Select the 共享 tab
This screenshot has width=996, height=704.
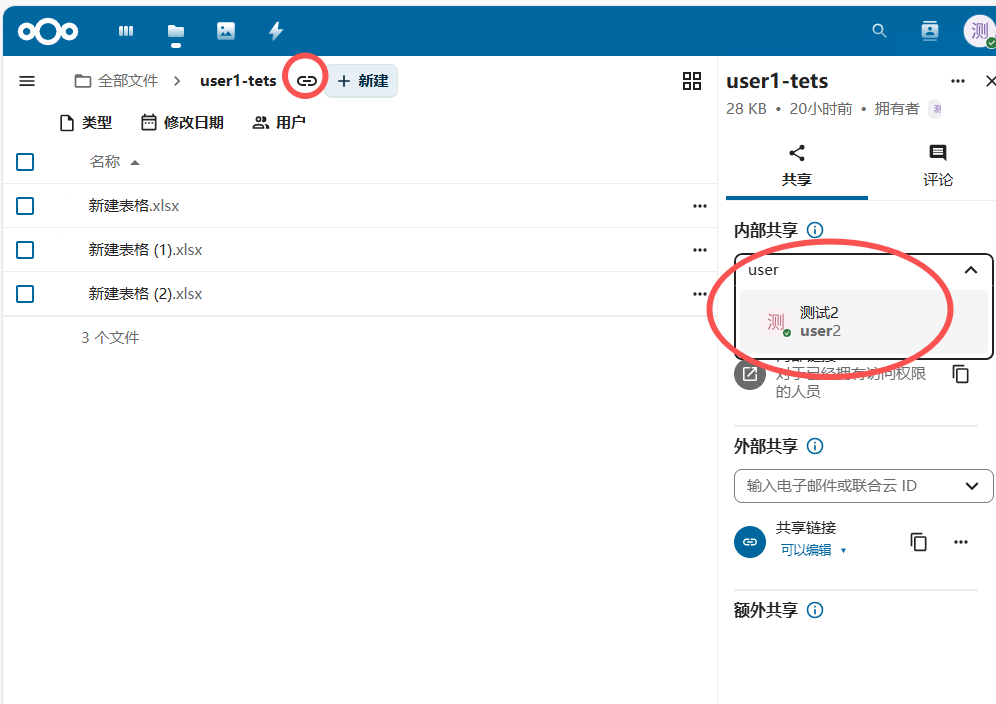click(796, 166)
